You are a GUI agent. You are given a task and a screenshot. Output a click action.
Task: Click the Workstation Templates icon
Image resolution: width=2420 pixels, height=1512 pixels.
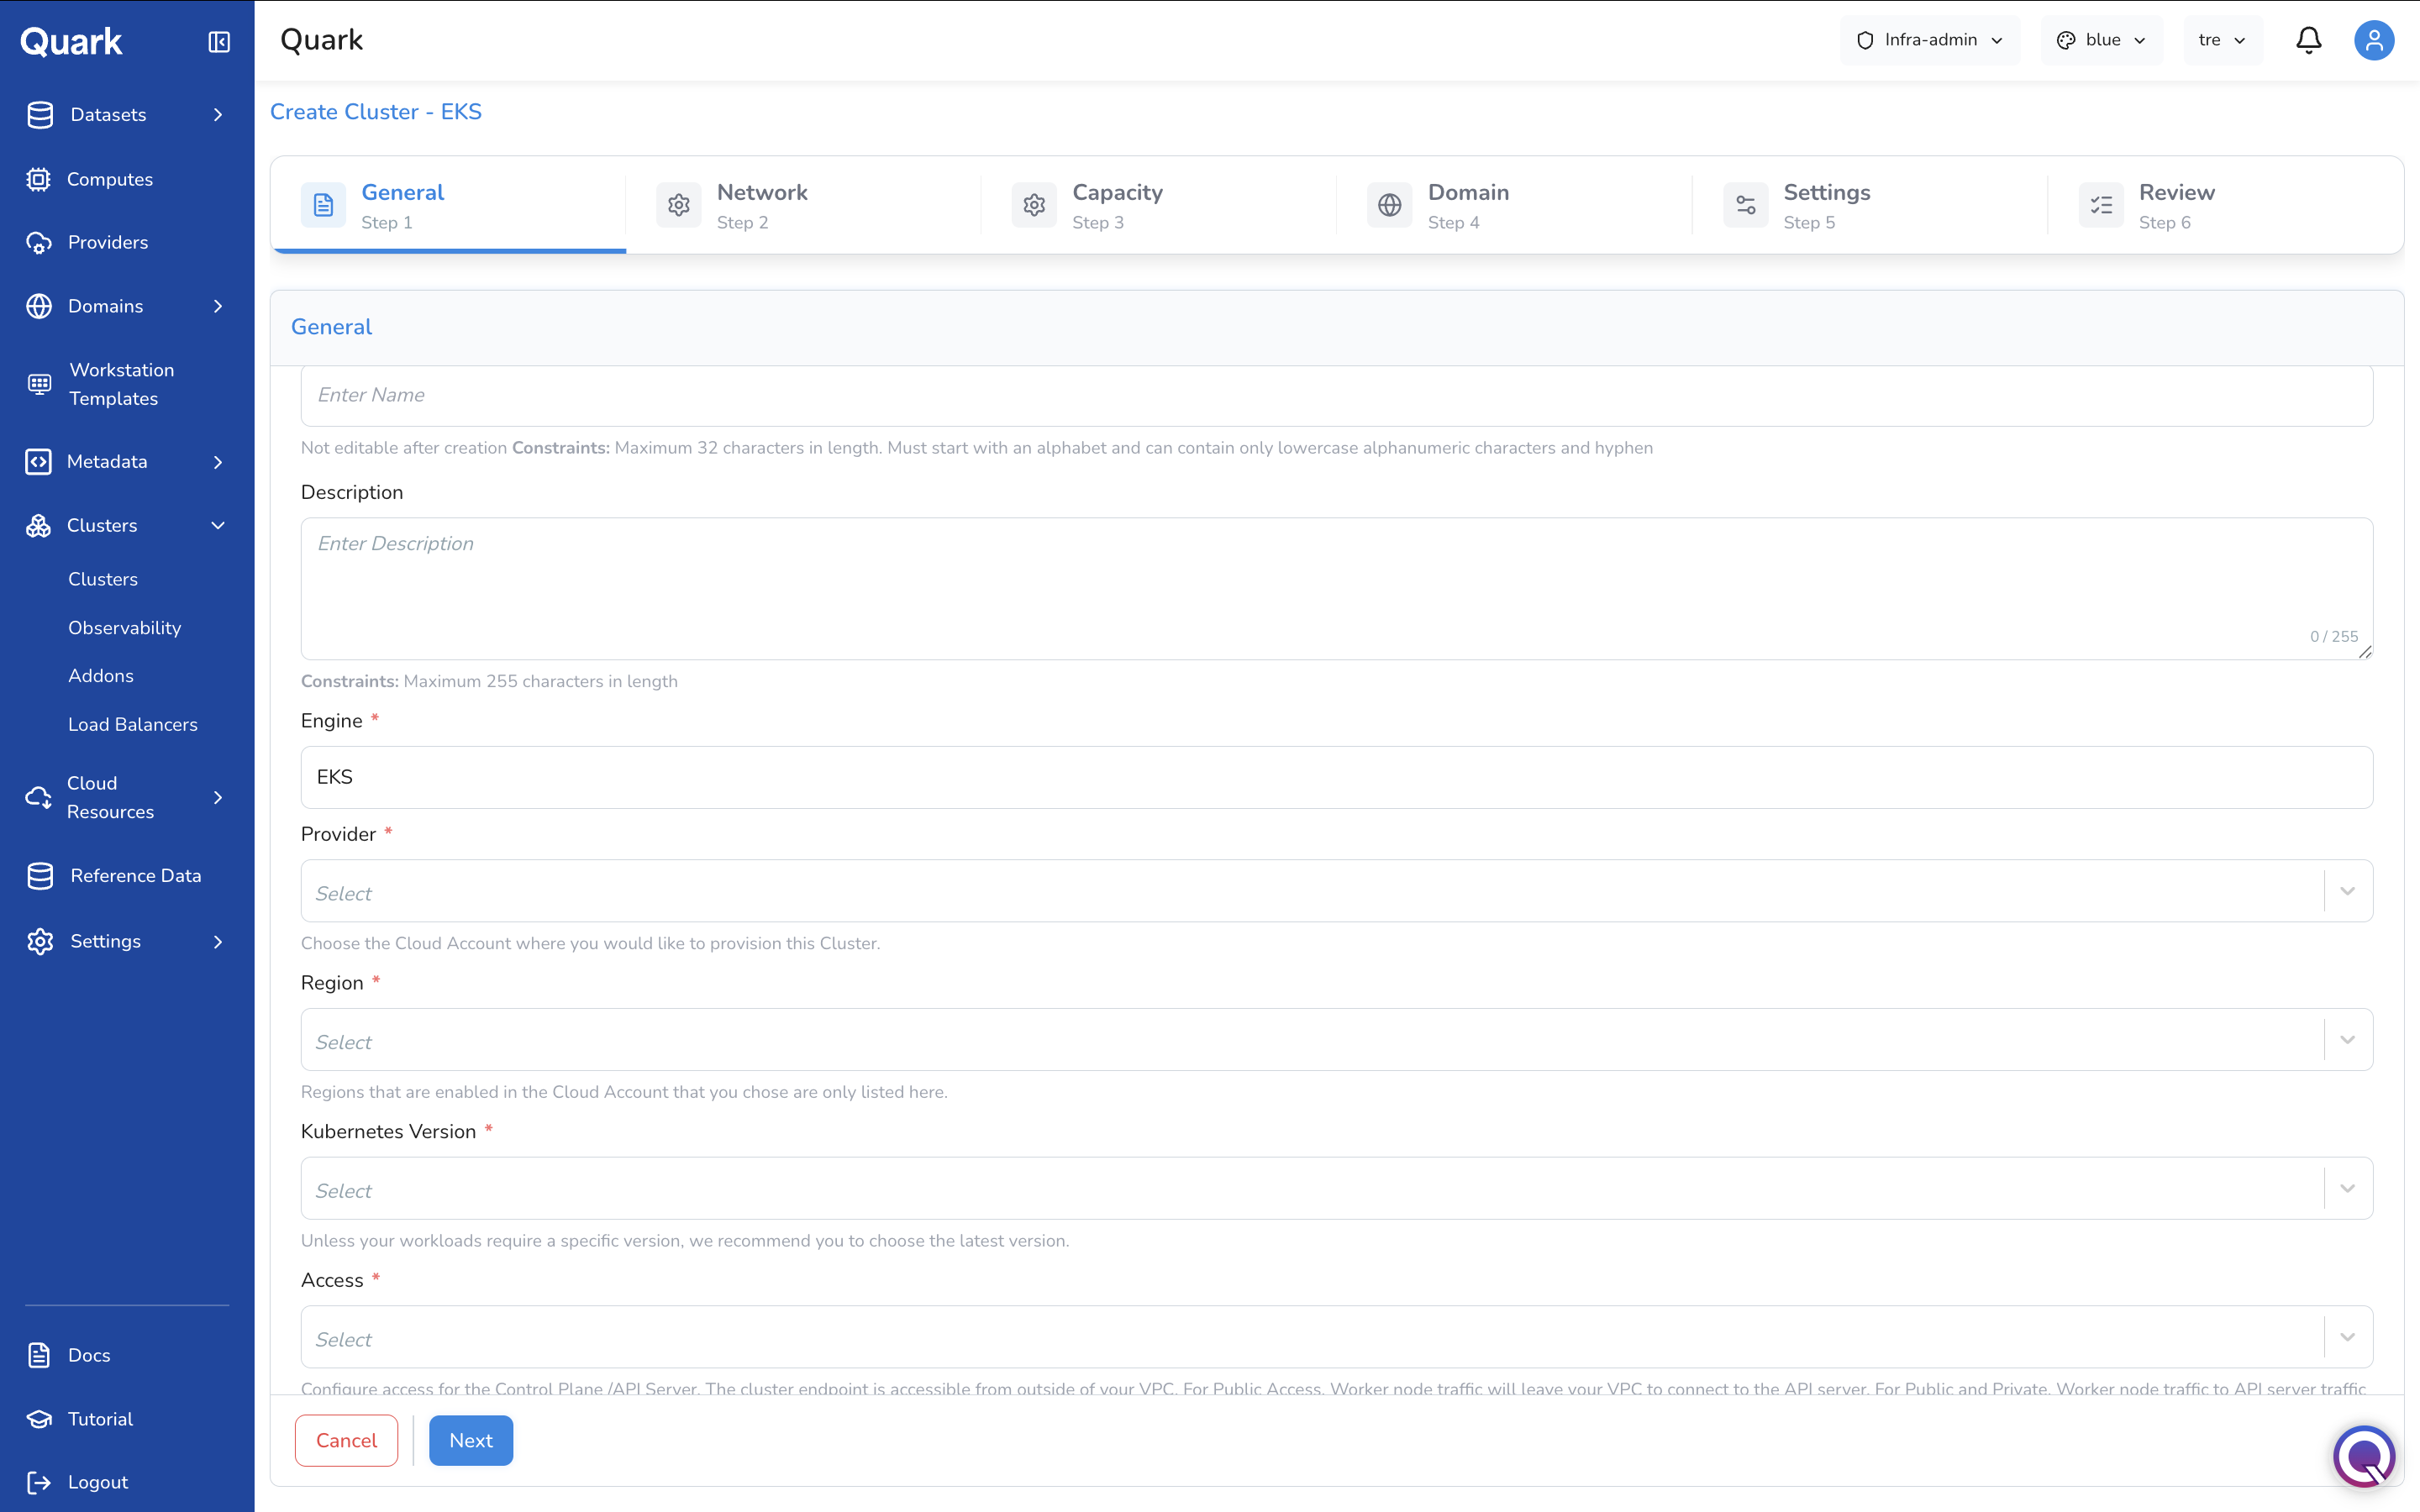click(39, 384)
